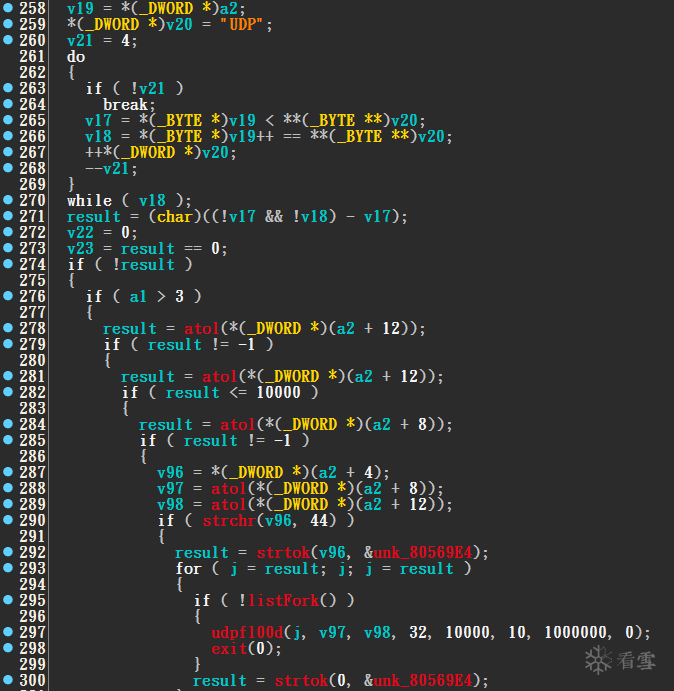
Task: Select variable v22 on line 272
Action: pos(80,232)
